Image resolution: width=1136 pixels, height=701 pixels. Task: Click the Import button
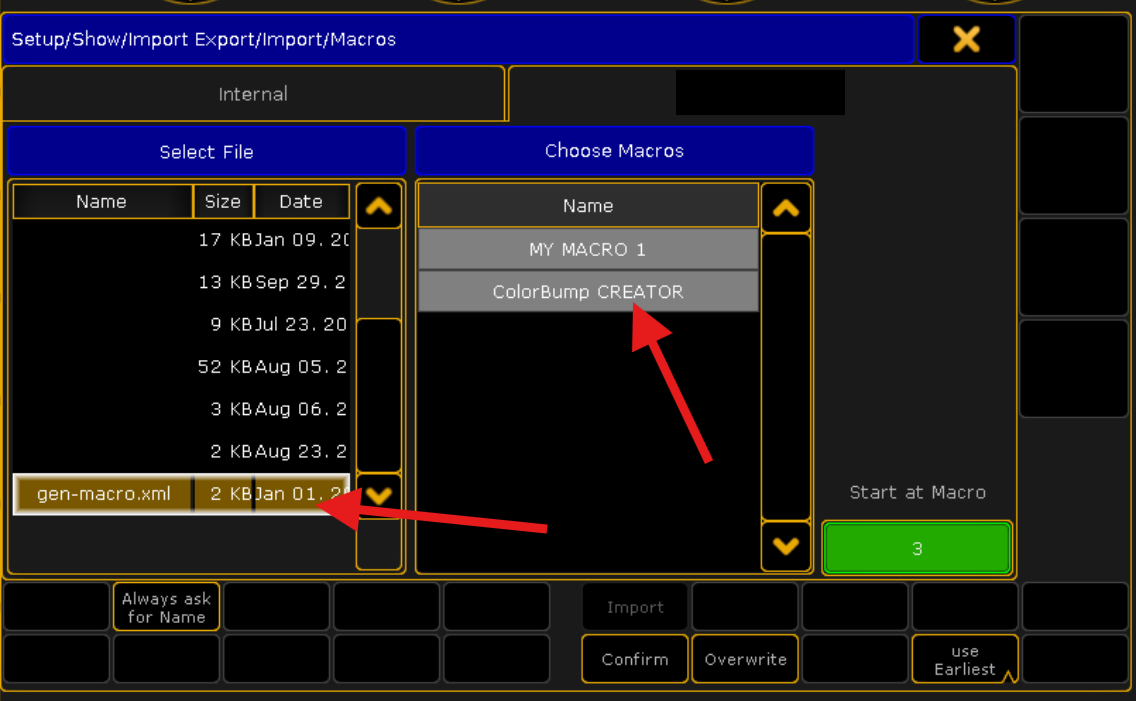[635, 608]
